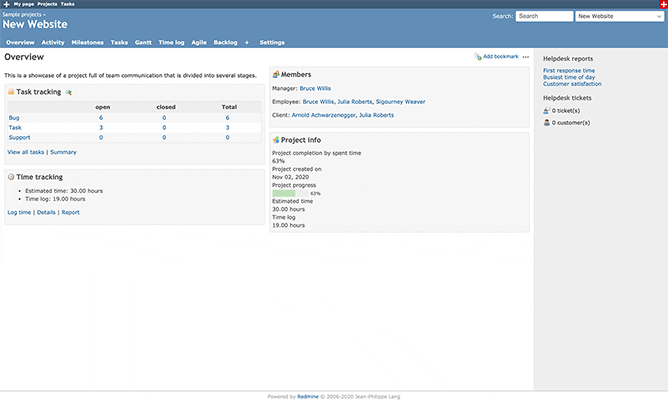This screenshot has height=401, width=668.
Task: Click the Members group icon
Action: (x=276, y=75)
